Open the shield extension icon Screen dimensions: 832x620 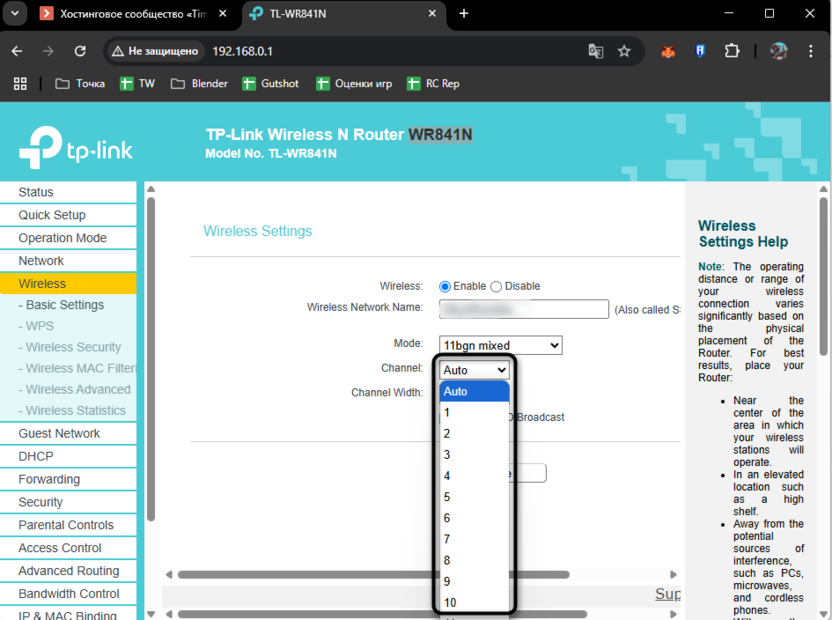700,51
